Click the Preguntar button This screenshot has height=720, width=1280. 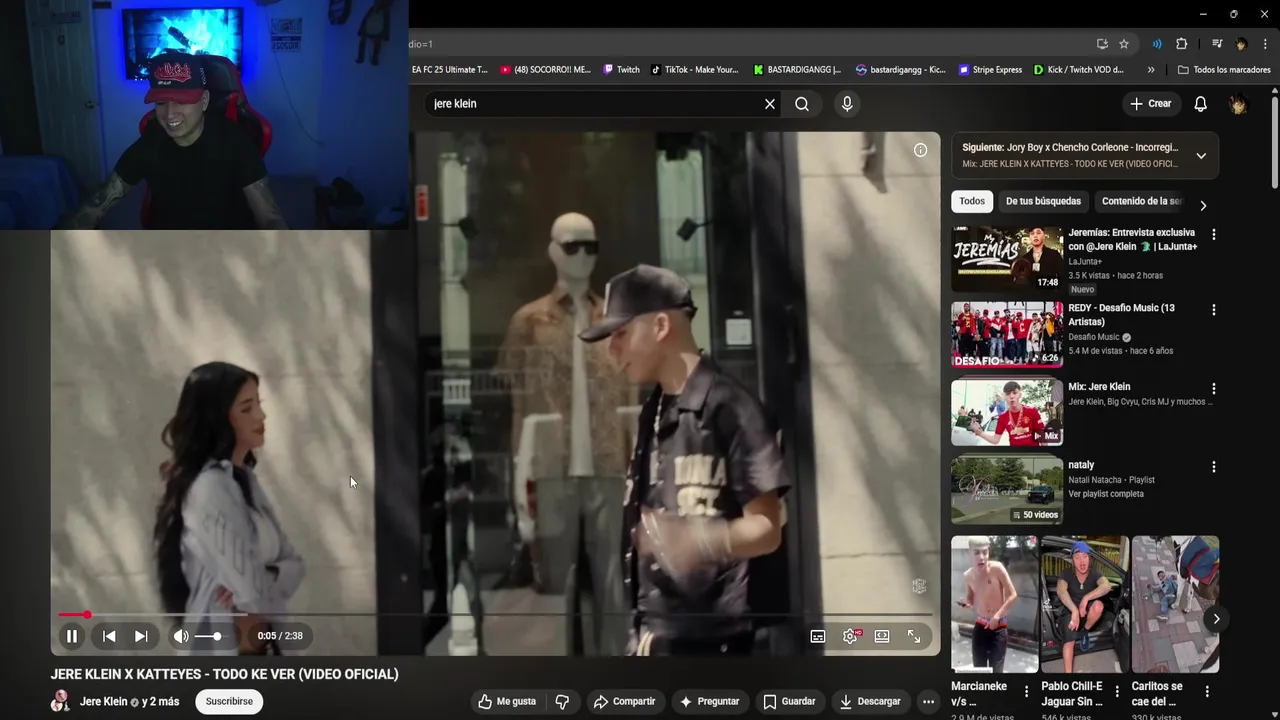click(709, 702)
